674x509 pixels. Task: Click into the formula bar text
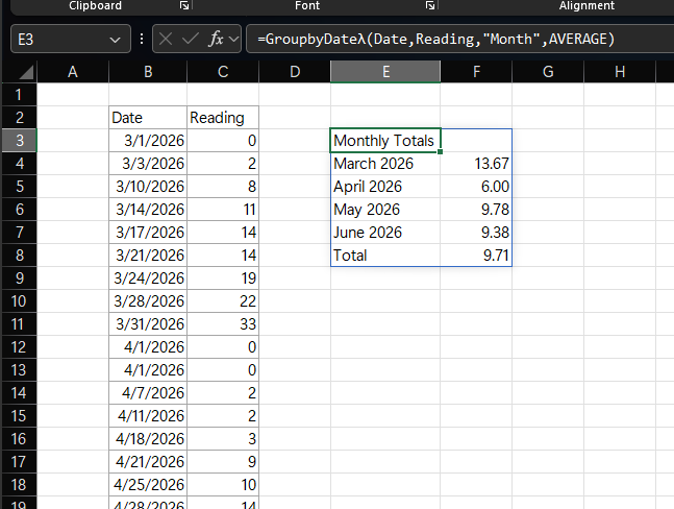click(460, 39)
